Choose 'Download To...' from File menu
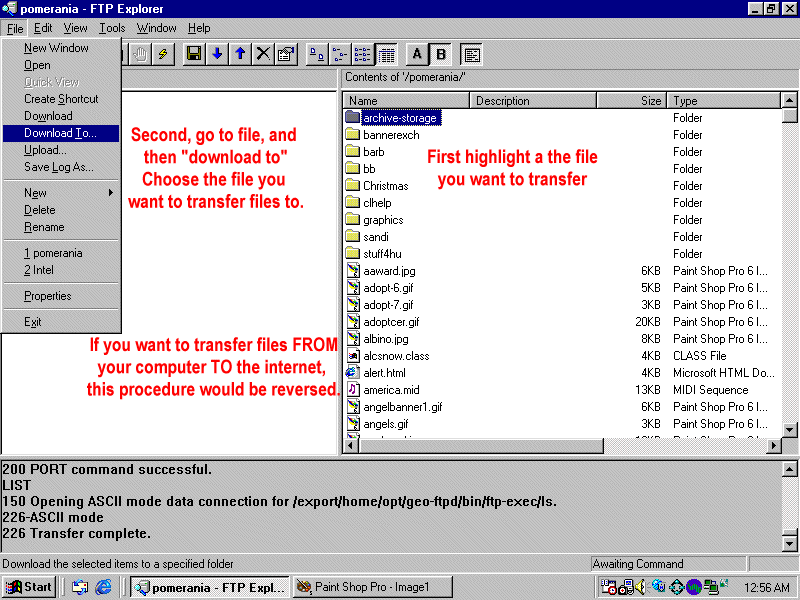The width and height of the screenshot is (800, 600). point(60,133)
